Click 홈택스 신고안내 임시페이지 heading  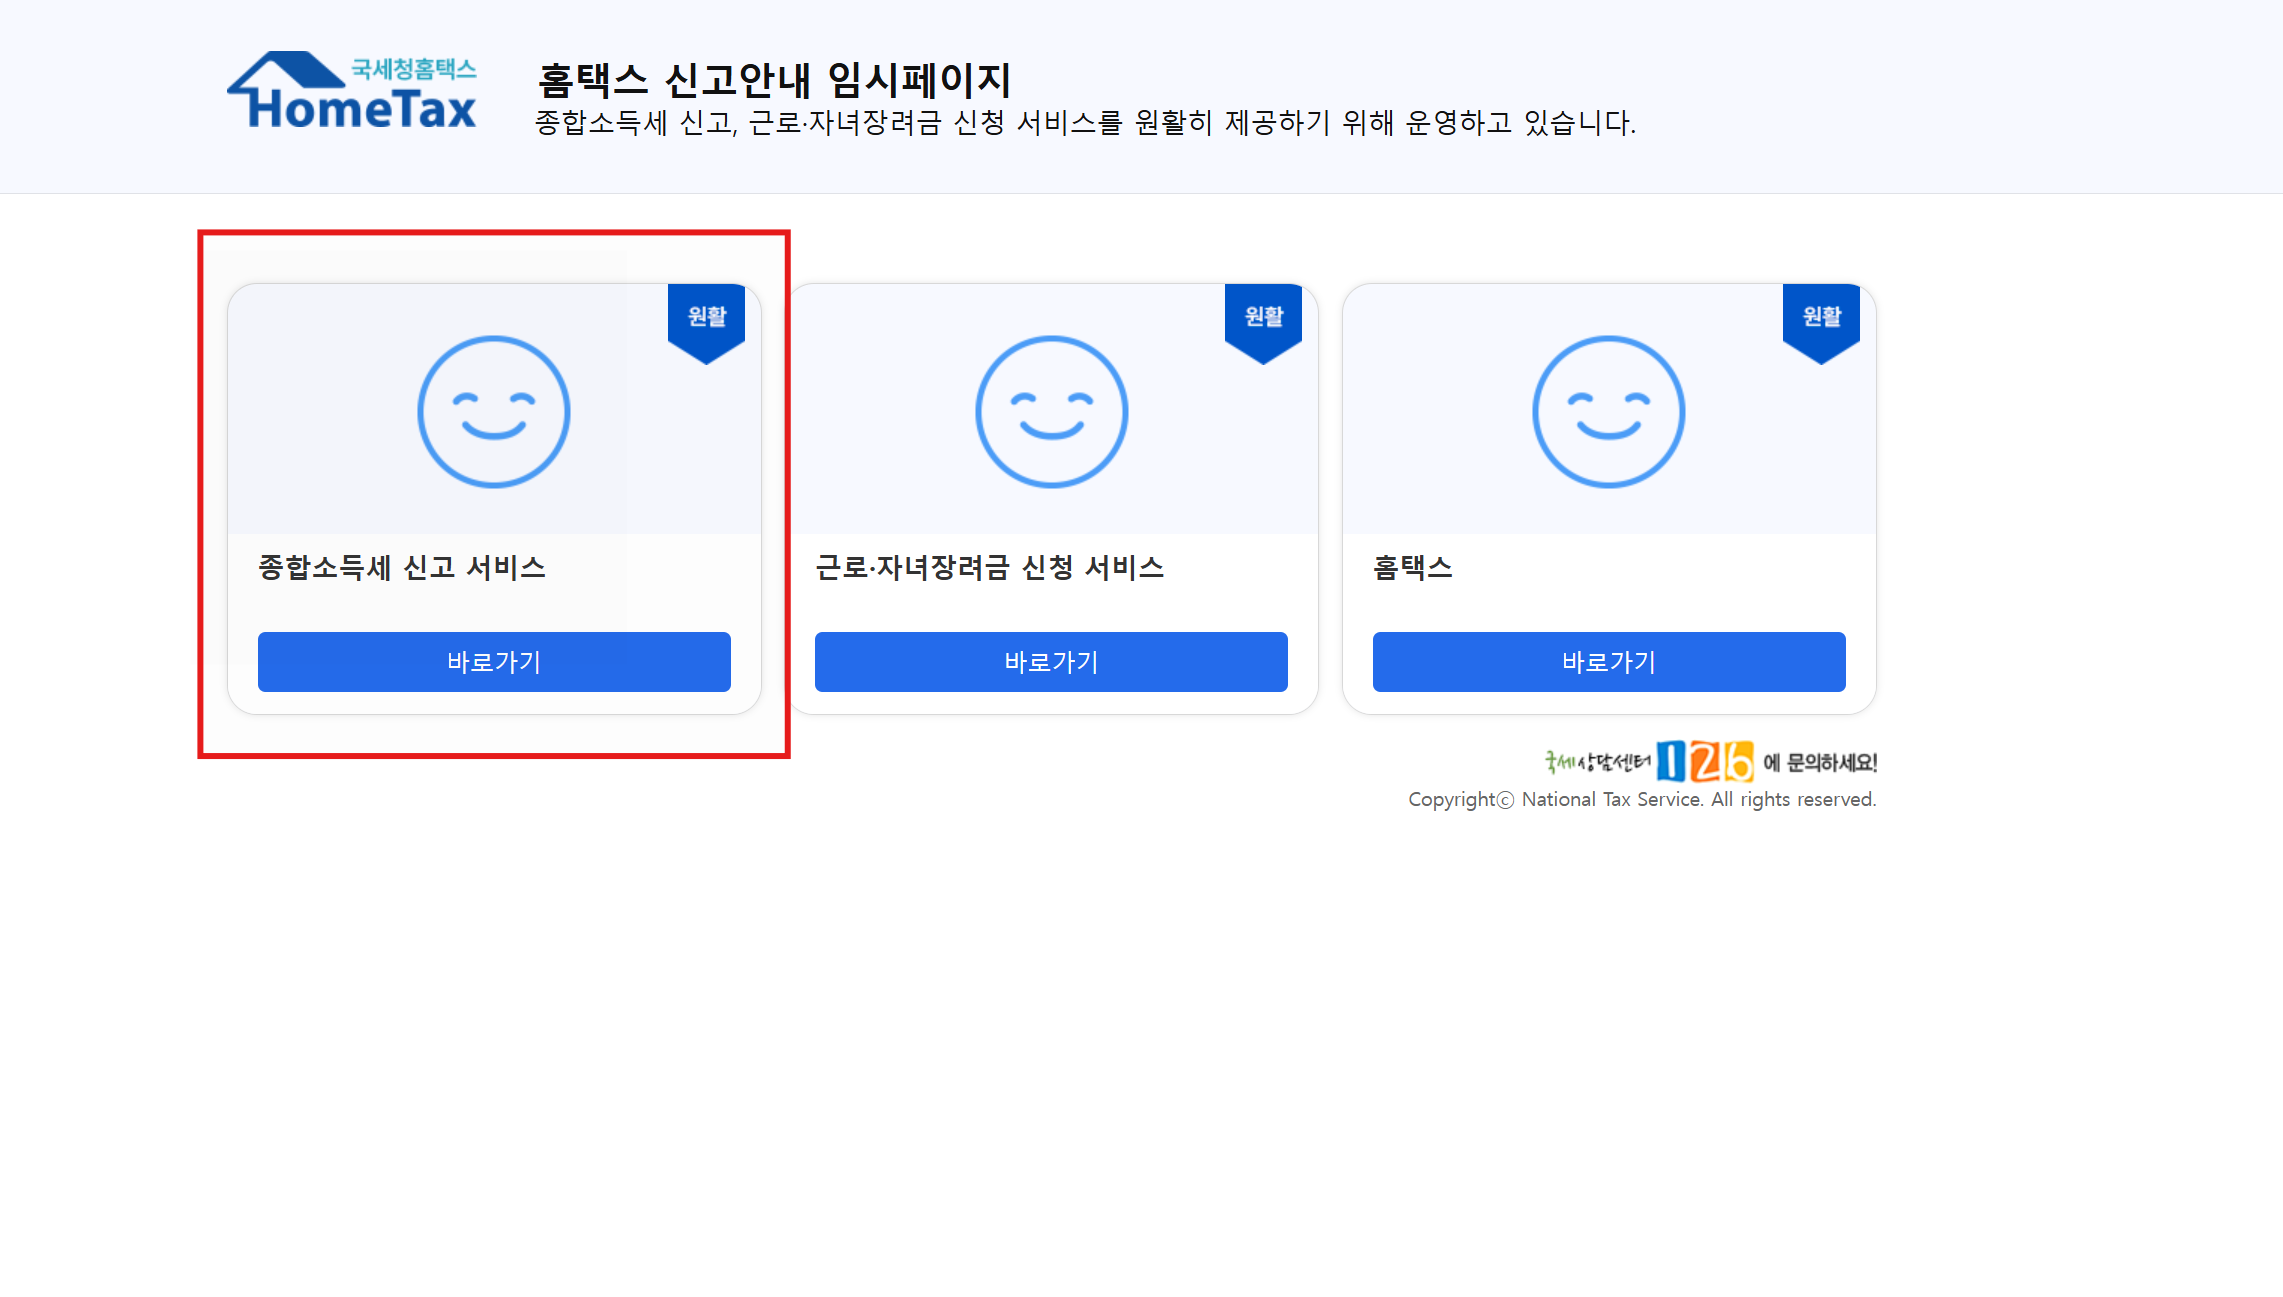[773, 80]
